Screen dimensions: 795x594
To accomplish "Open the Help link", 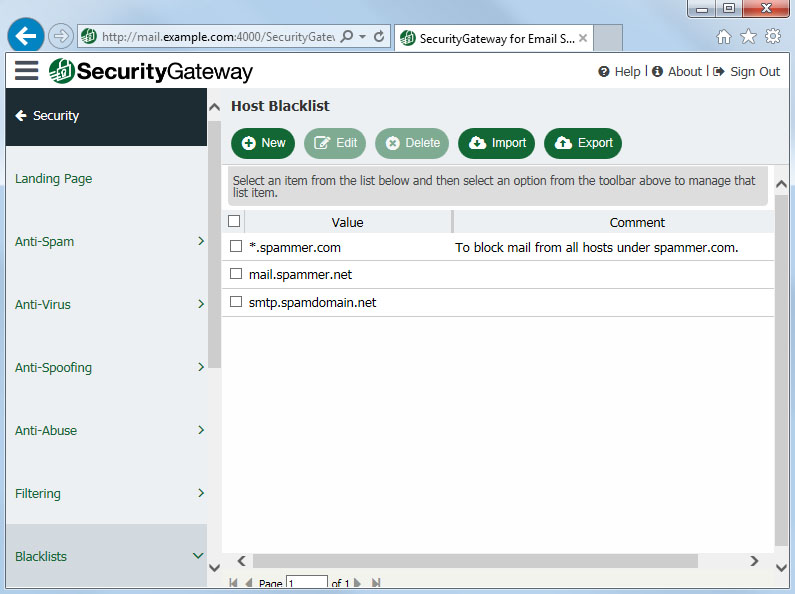I will point(619,71).
